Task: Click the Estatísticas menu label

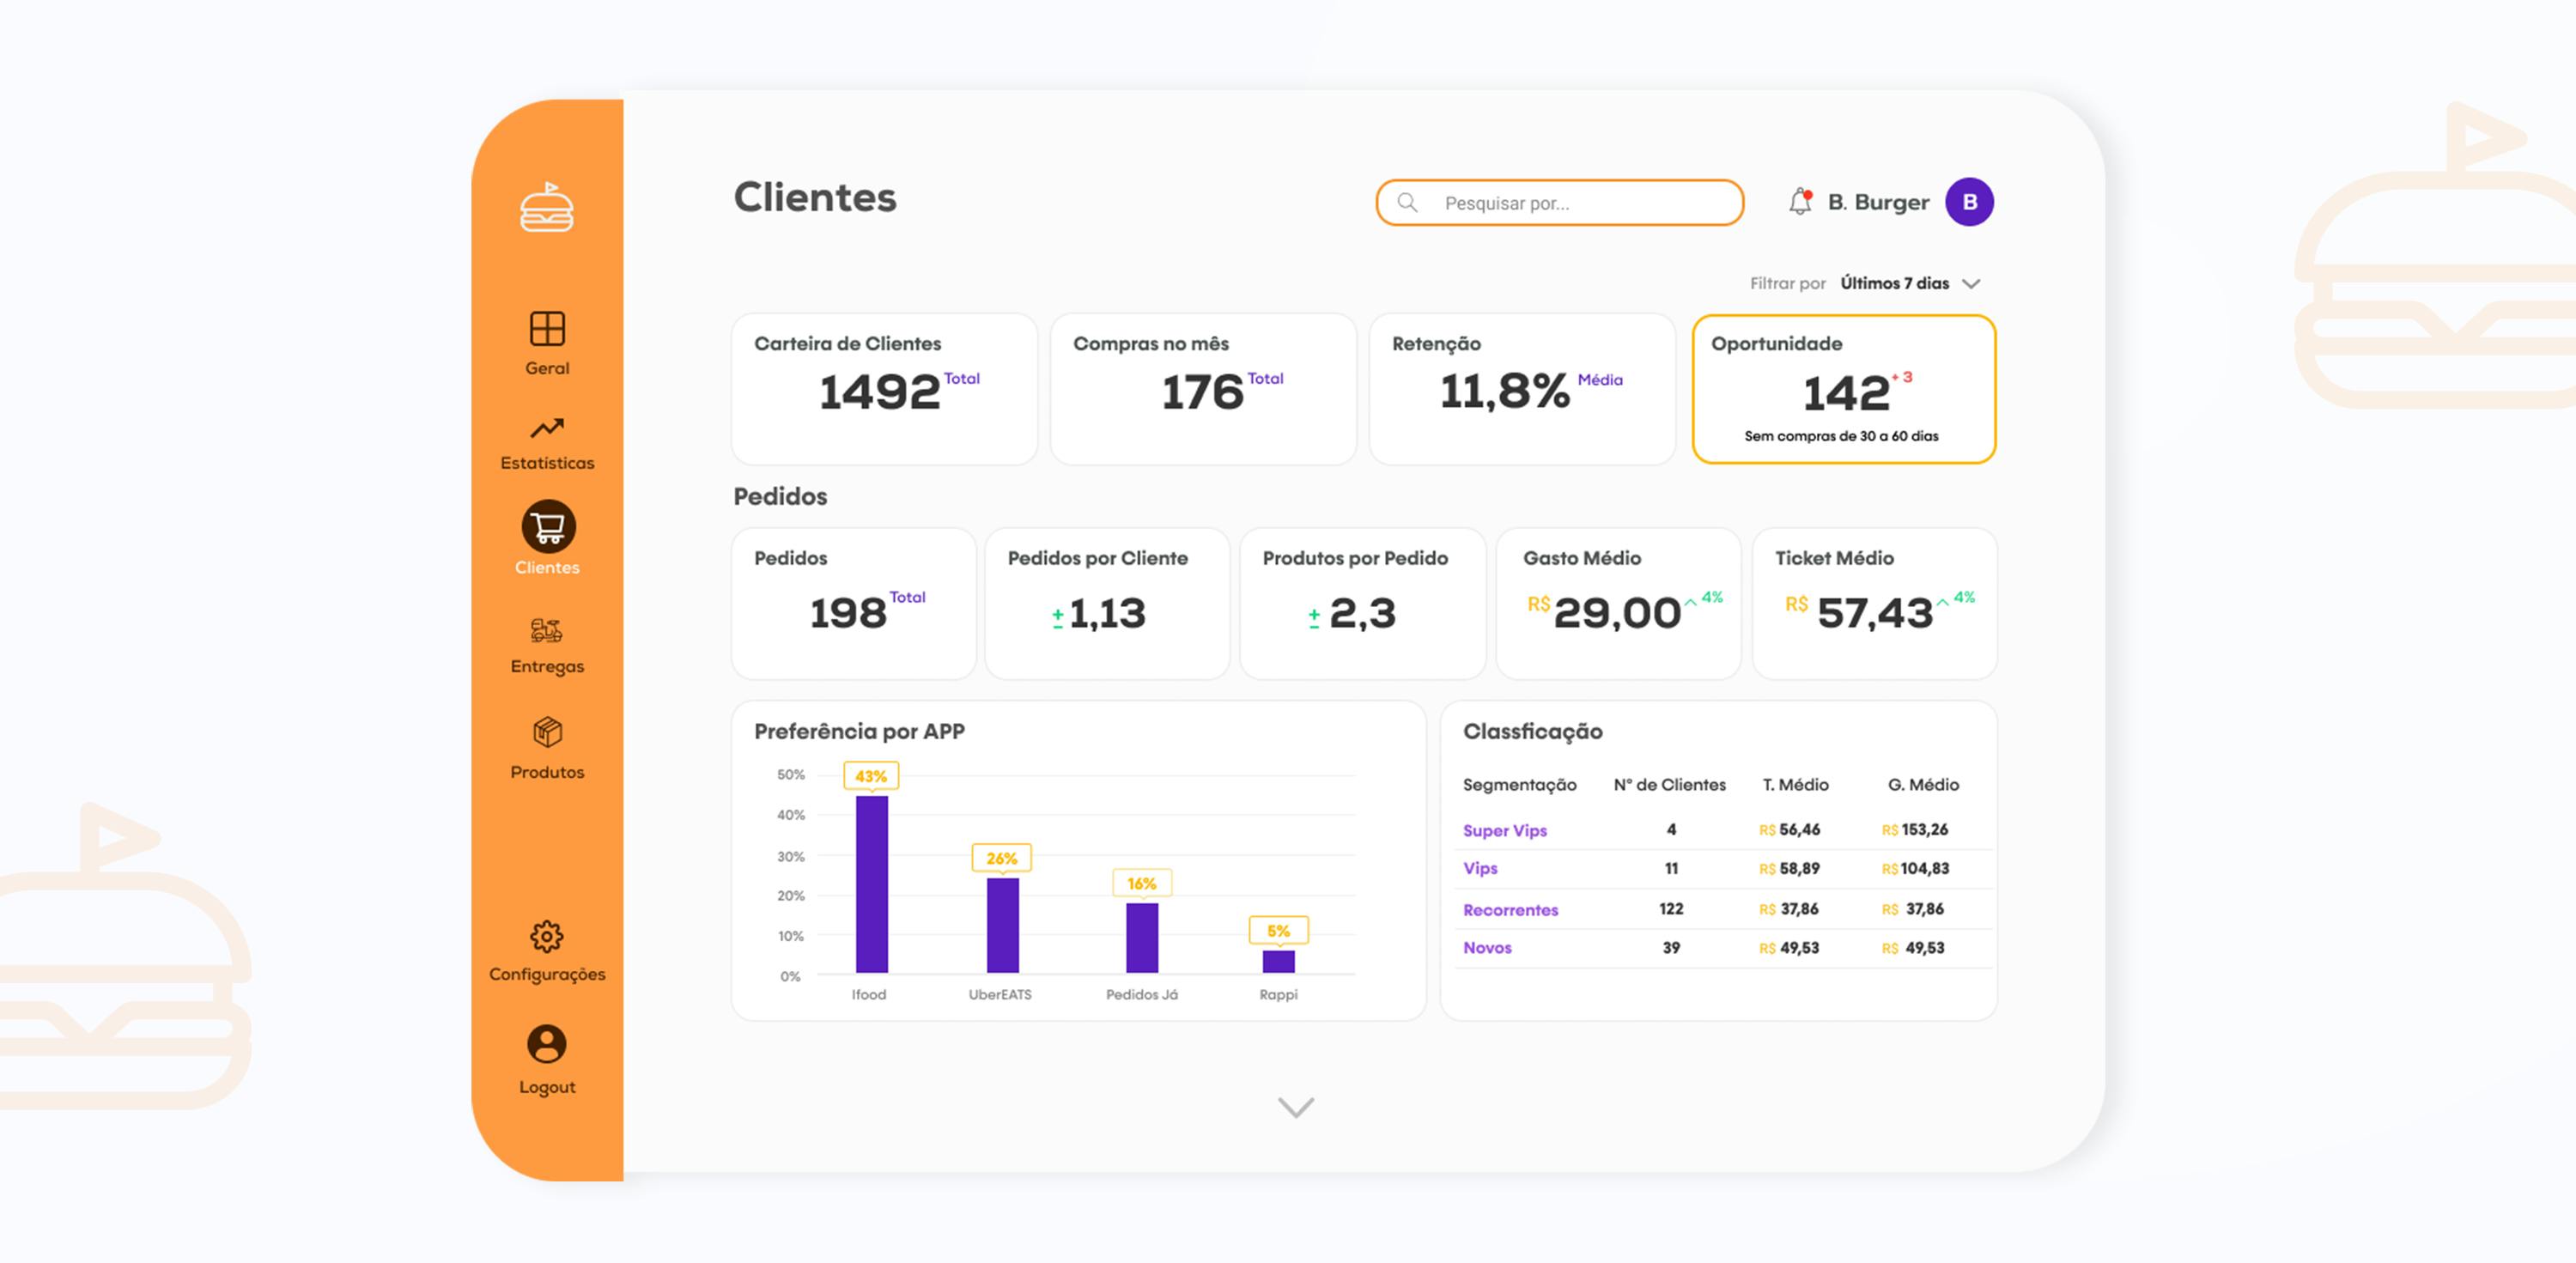Action: pyautogui.click(x=547, y=463)
